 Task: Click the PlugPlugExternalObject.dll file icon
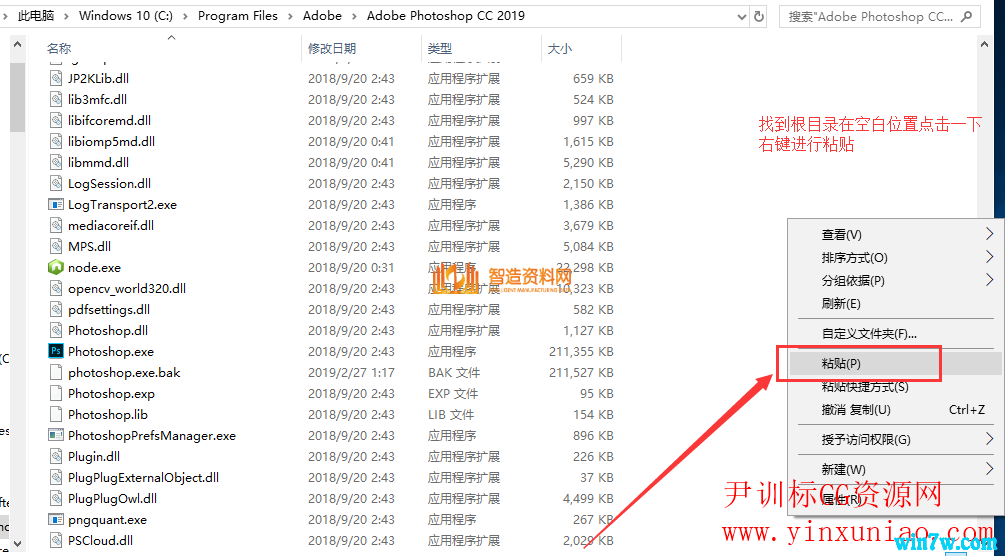[56, 478]
